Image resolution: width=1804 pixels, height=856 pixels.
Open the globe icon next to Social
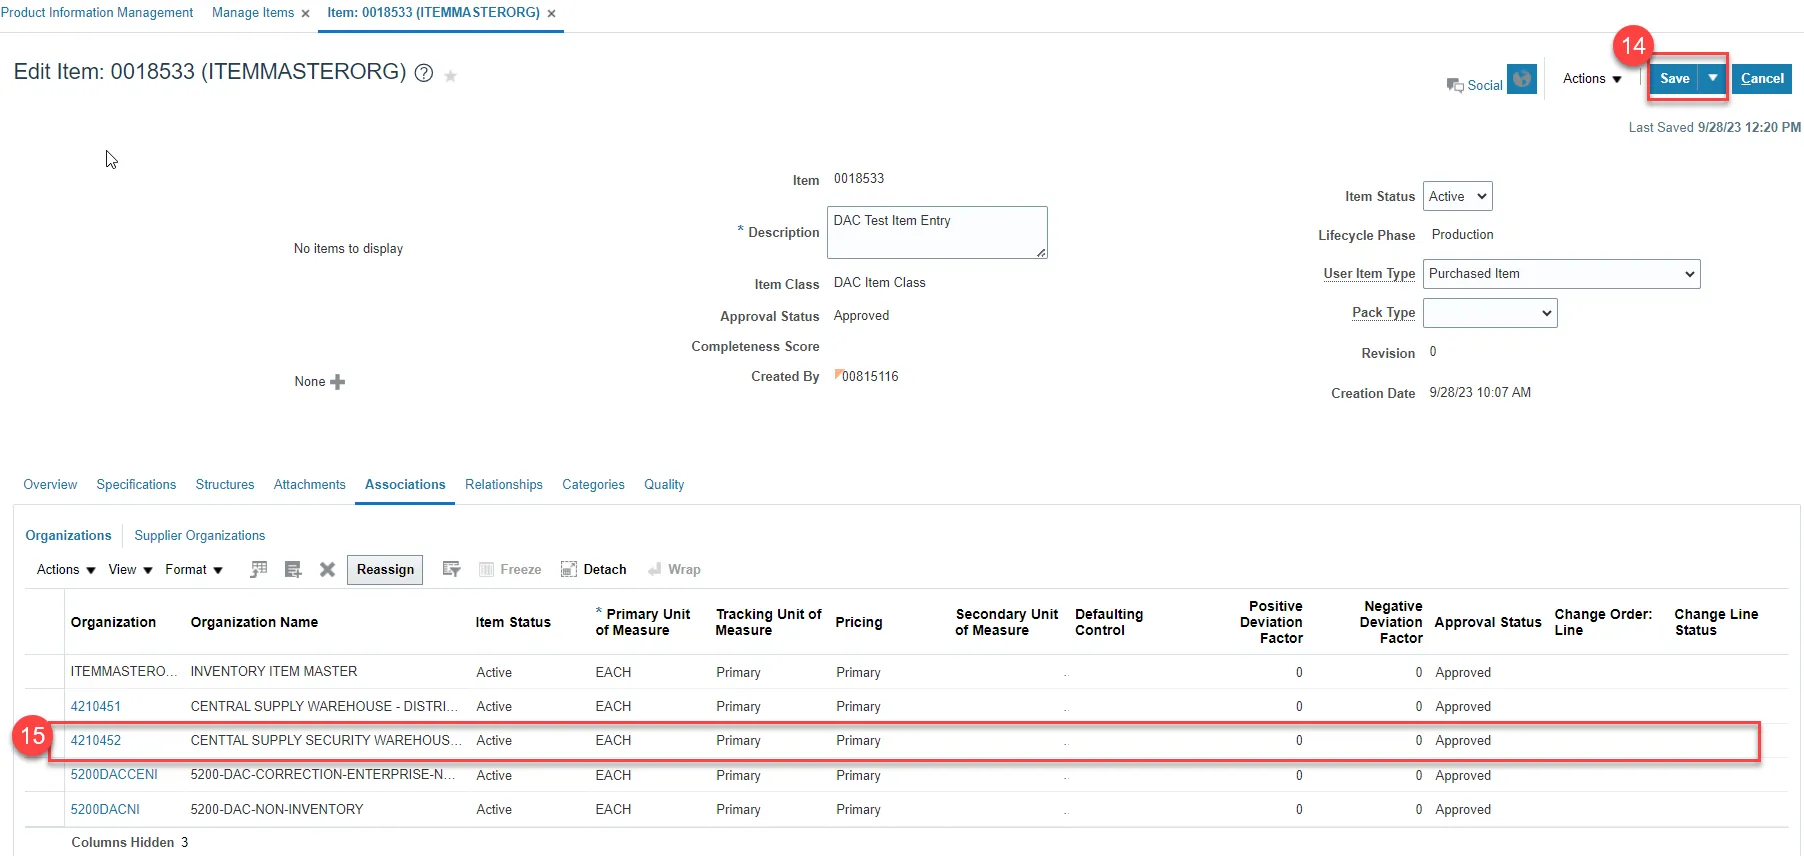click(x=1521, y=79)
